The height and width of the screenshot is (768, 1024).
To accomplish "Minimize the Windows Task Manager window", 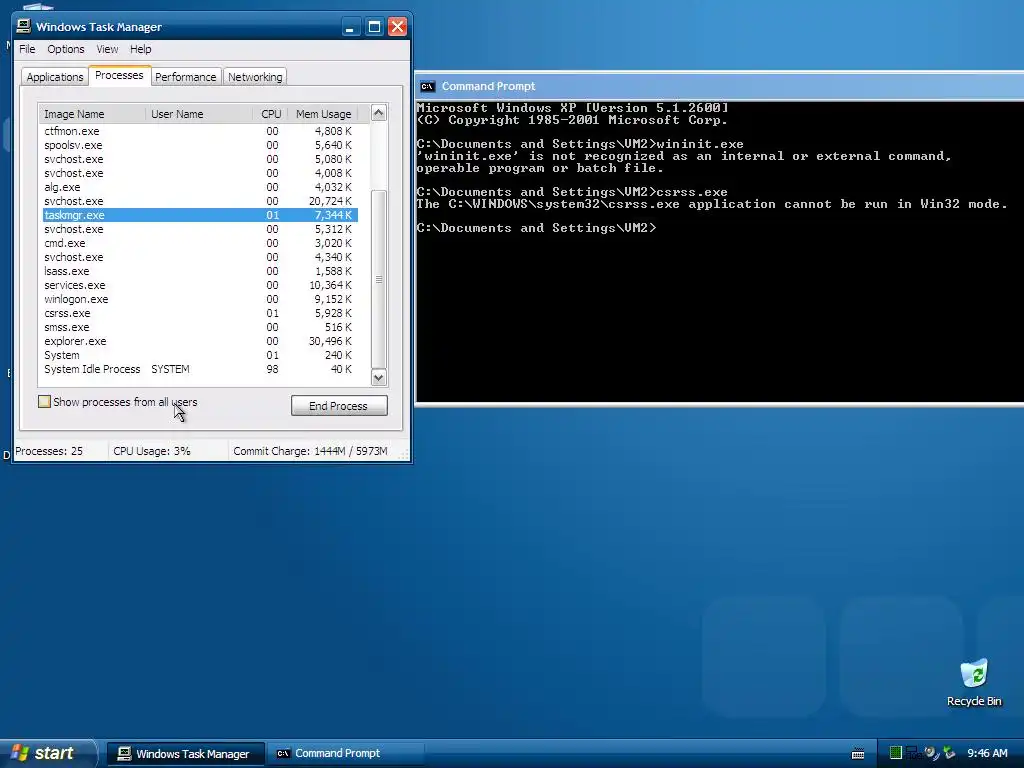I will click(351, 27).
